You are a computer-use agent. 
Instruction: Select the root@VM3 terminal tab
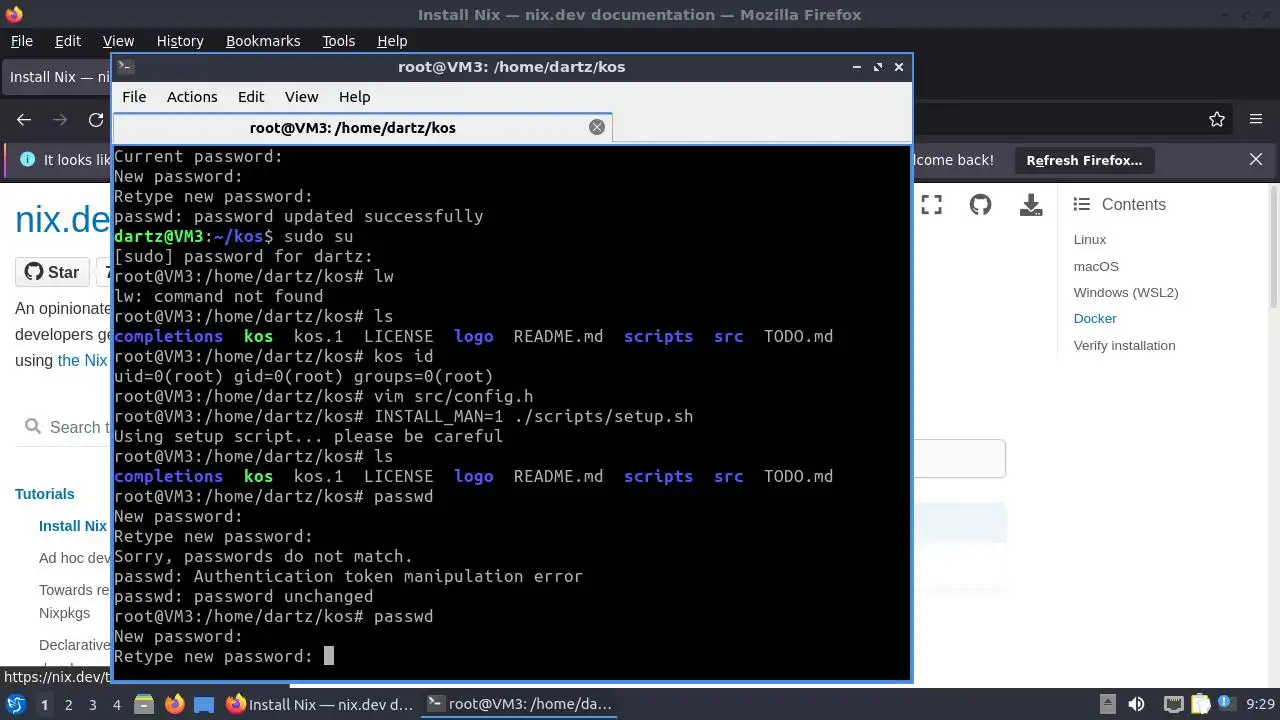(362, 127)
